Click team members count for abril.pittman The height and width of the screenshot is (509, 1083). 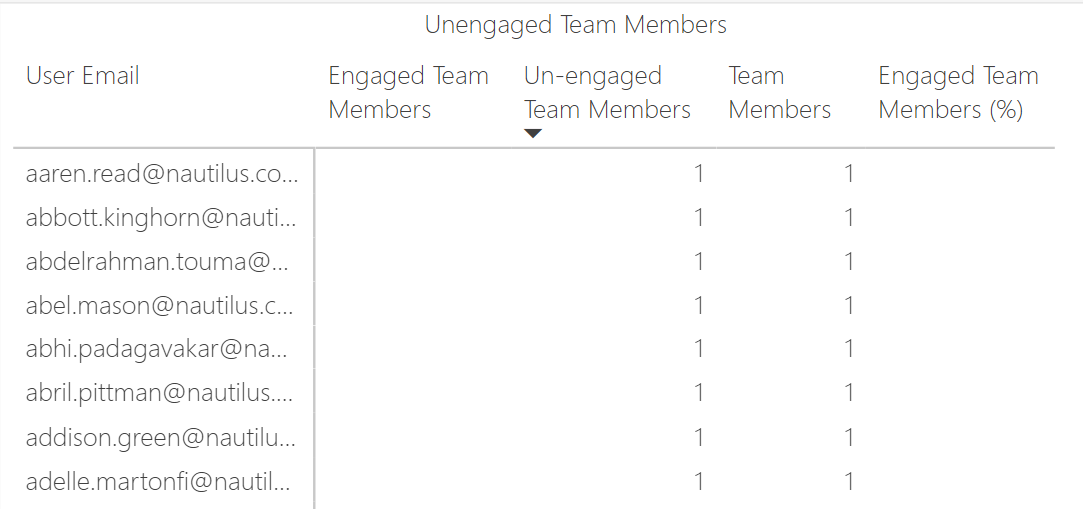(x=849, y=394)
